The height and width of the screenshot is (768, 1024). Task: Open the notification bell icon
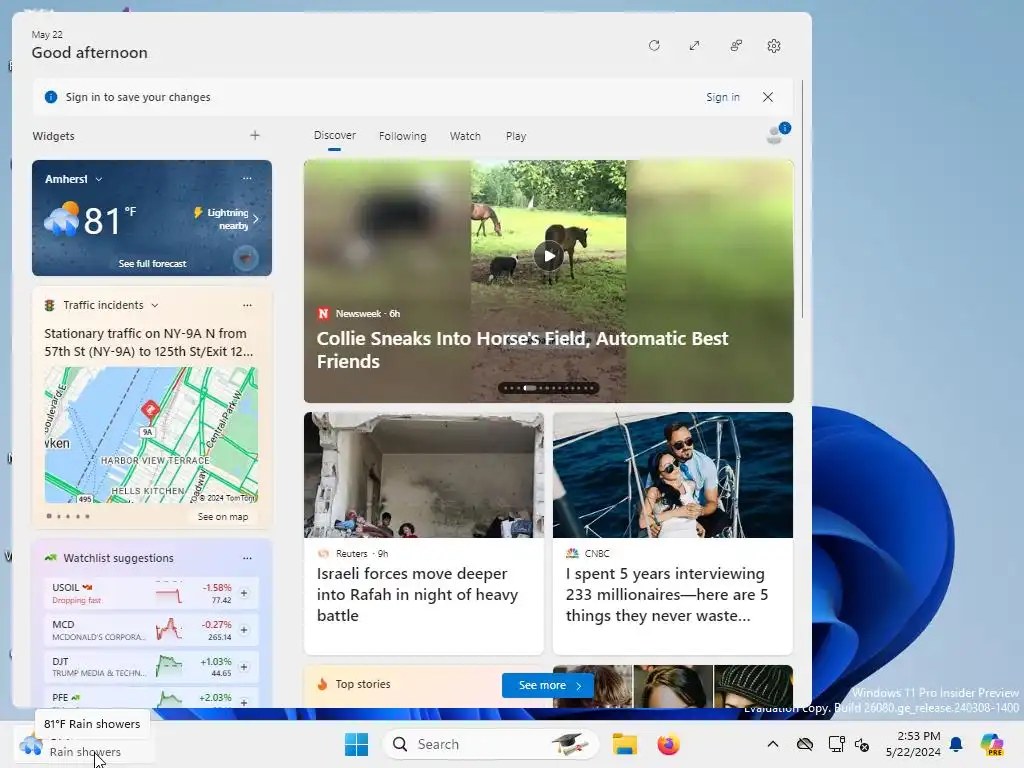[x=956, y=744]
